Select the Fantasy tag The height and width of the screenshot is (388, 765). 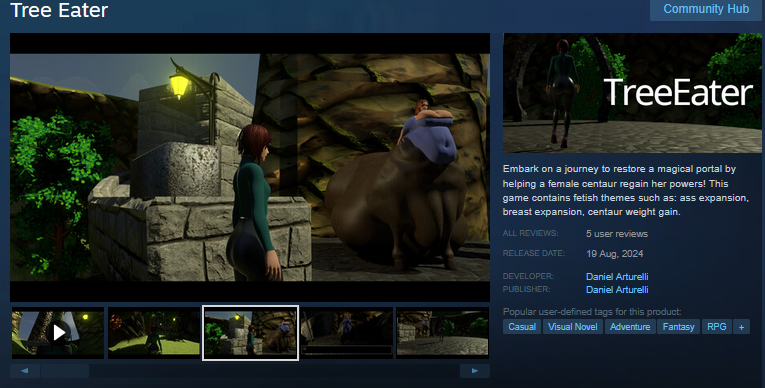tap(678, 327)
